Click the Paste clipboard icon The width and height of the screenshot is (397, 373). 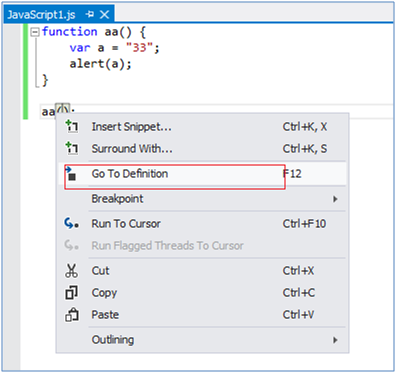point(72,315)
